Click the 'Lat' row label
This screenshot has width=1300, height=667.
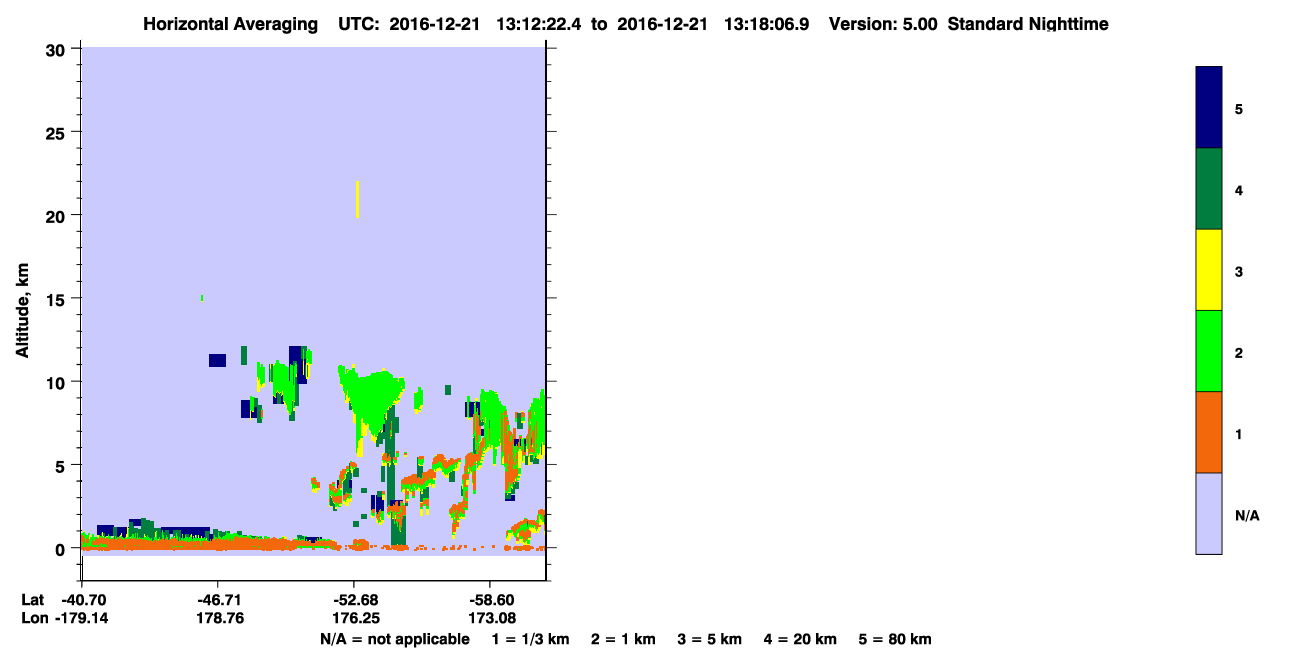pyautogui.click(x=32, y=600)
